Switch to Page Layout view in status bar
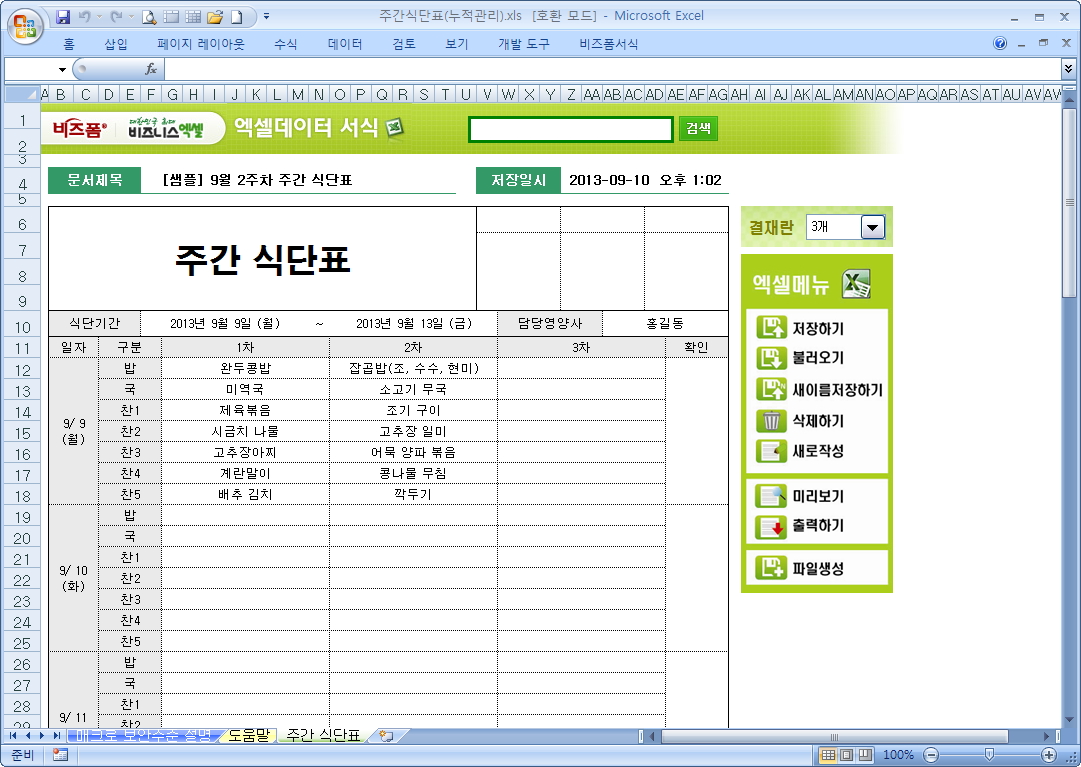Screen dimensions: 1081x767 click(847, 755)
